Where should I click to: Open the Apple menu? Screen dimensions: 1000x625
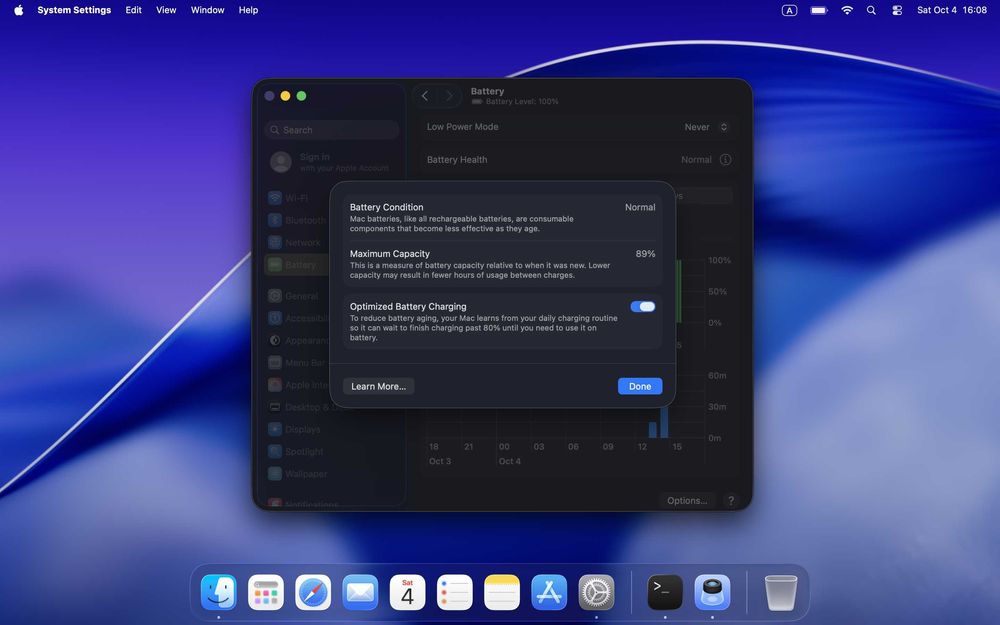[18, 10]
